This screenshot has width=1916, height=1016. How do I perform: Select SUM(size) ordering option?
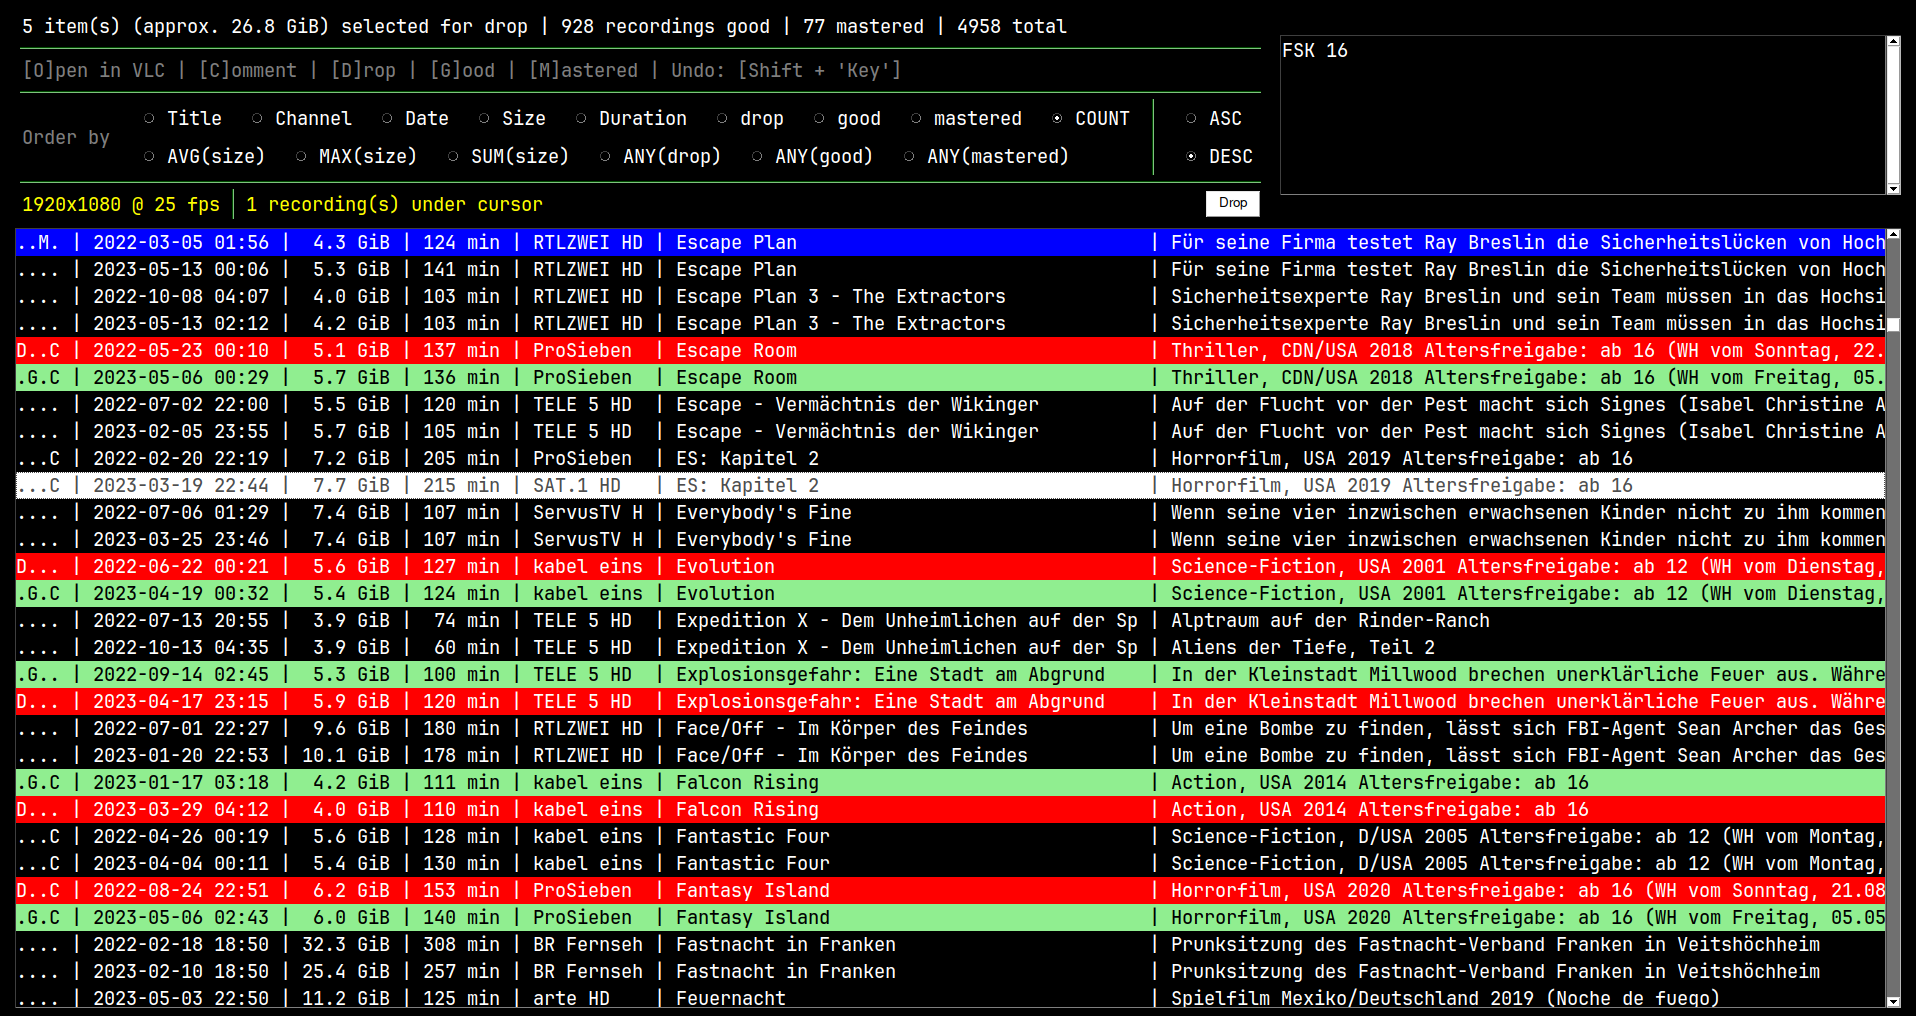(x=453, y=156)
